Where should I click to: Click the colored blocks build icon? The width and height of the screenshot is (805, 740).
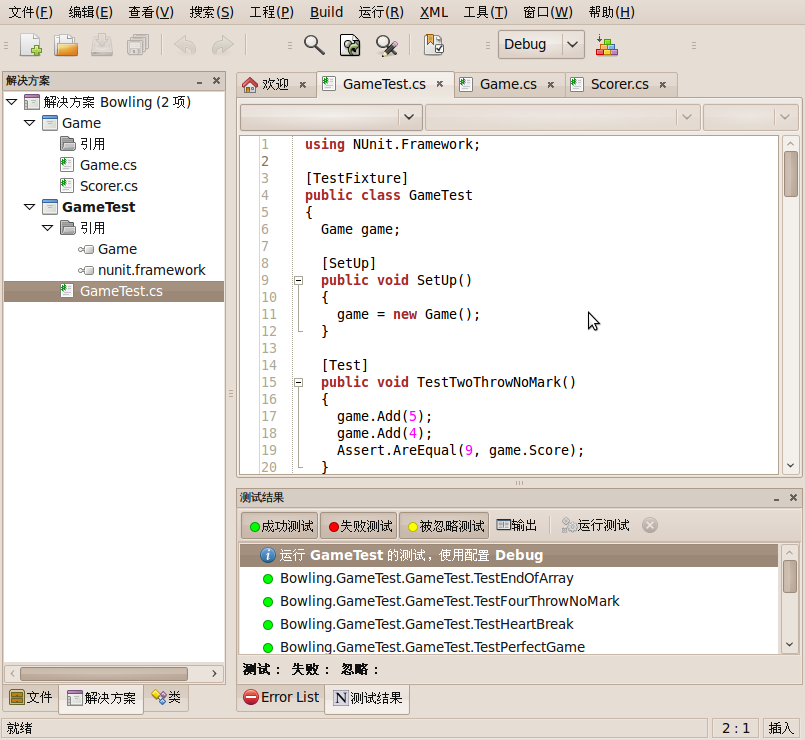click(x=606, y=45)
